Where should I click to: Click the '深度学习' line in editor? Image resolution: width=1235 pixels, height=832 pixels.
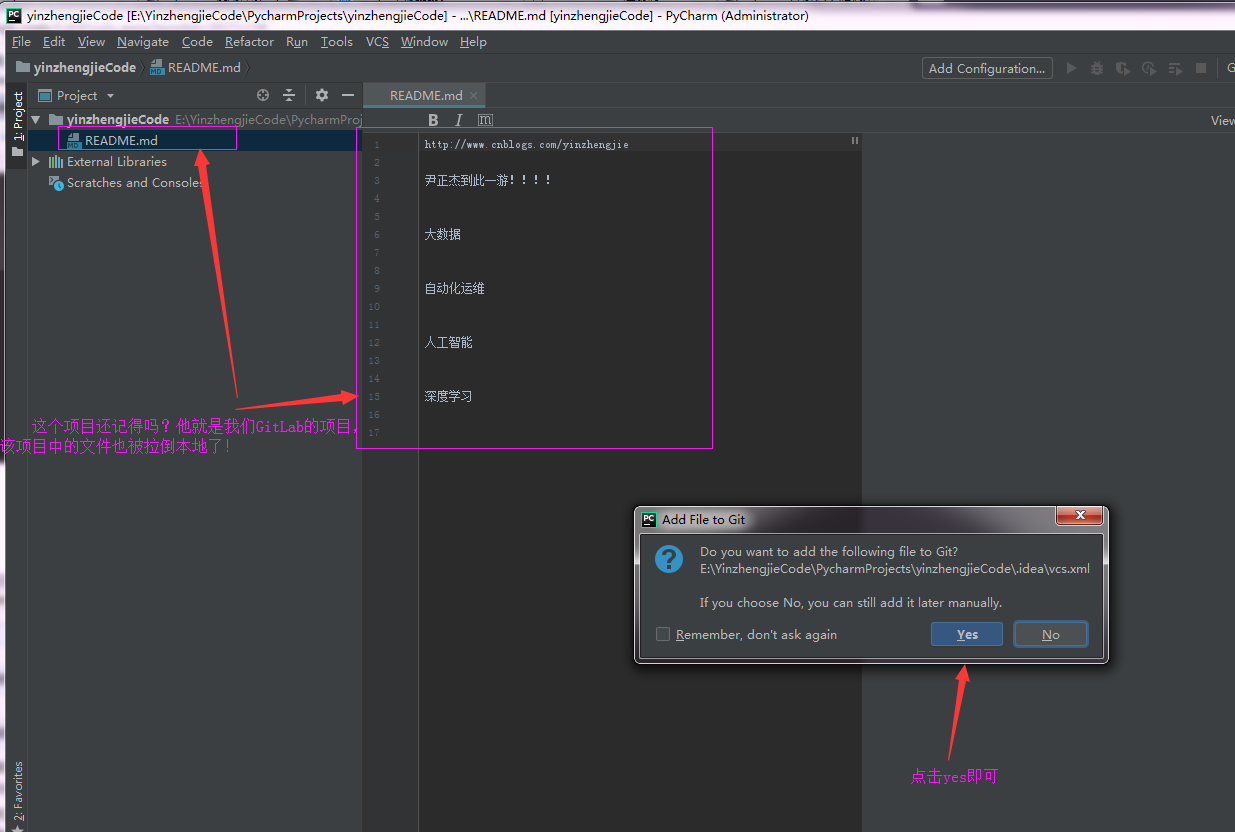pos(448,396)
